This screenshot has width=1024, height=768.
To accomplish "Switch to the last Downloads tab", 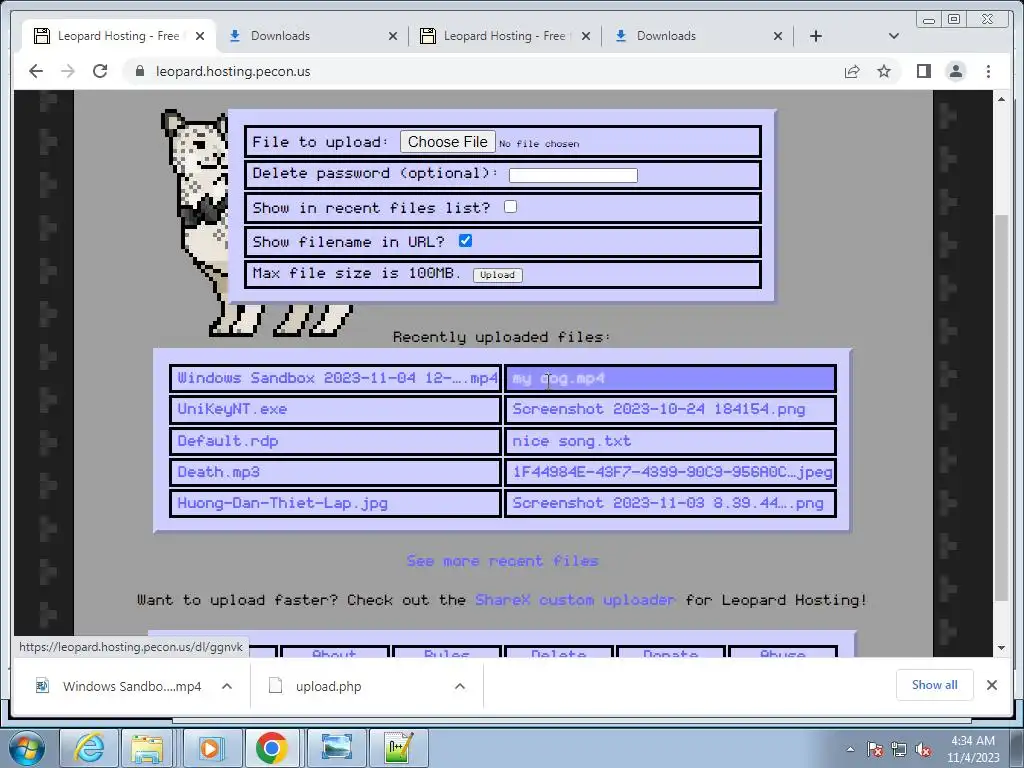I will point(698,36).
